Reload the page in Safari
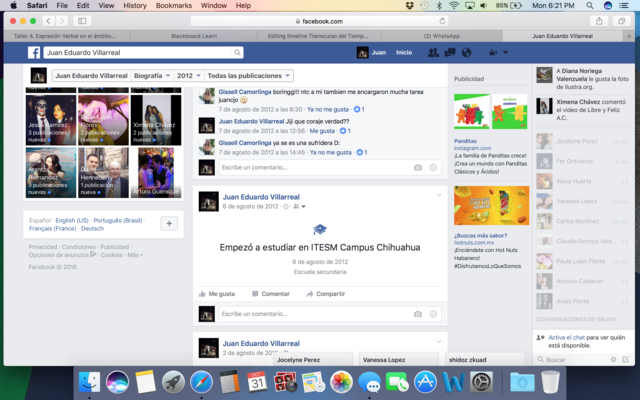The height and width of the screenshot is (400, 640). tap(442, 21)
